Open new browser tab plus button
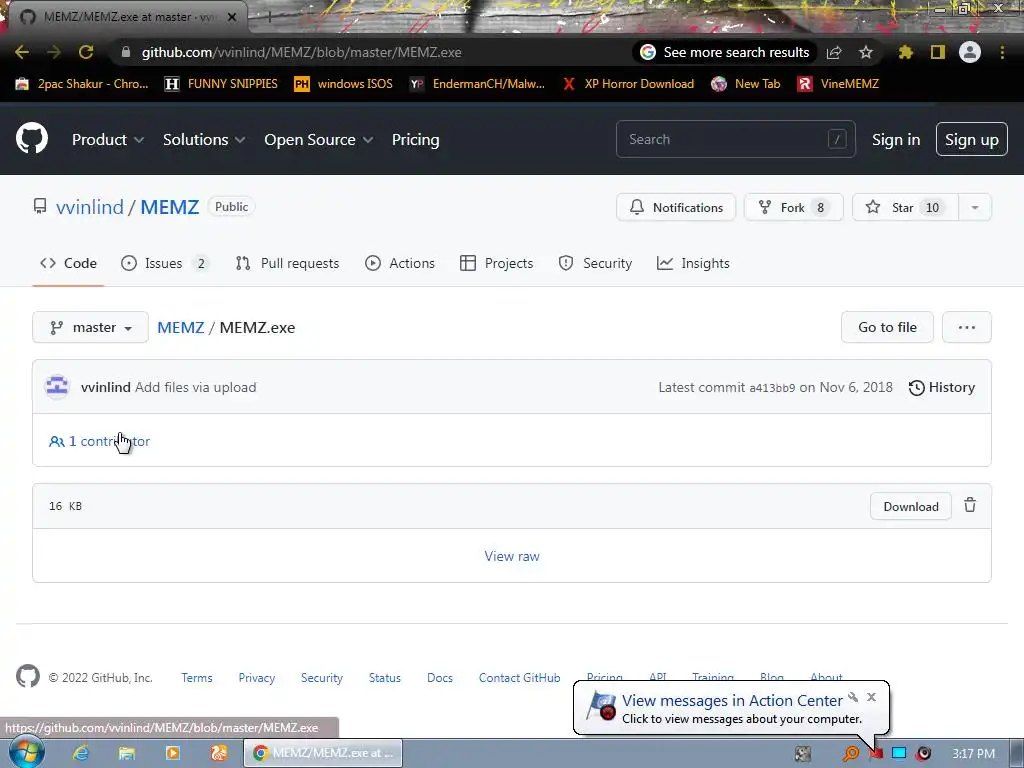Screen dimensions: 1024x768 click(268, 17)
